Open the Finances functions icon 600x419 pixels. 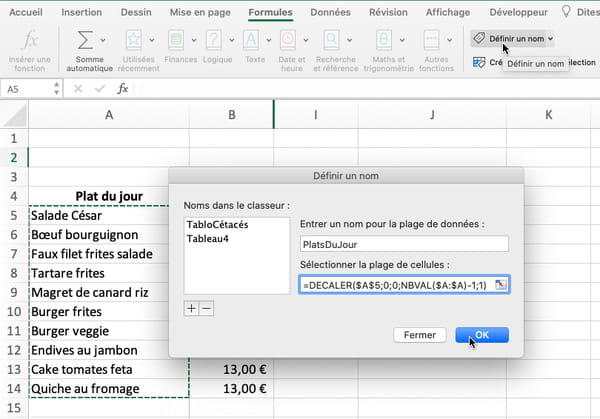click(176, 40)
